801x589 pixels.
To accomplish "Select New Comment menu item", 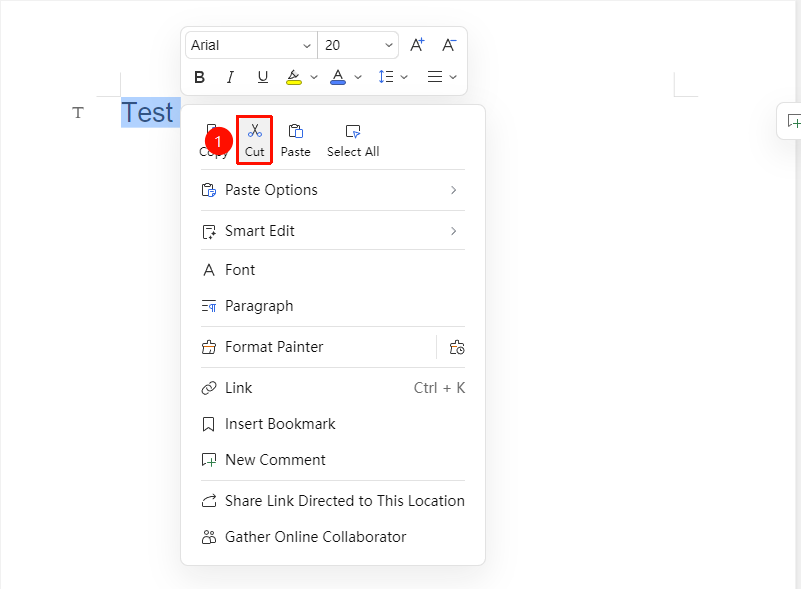I will click(x=333, y=460).
